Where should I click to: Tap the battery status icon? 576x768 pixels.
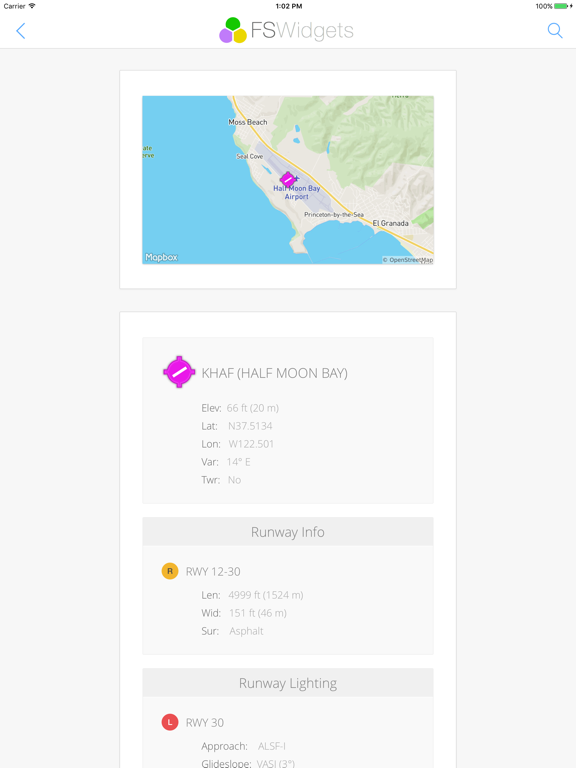(562, 6)
